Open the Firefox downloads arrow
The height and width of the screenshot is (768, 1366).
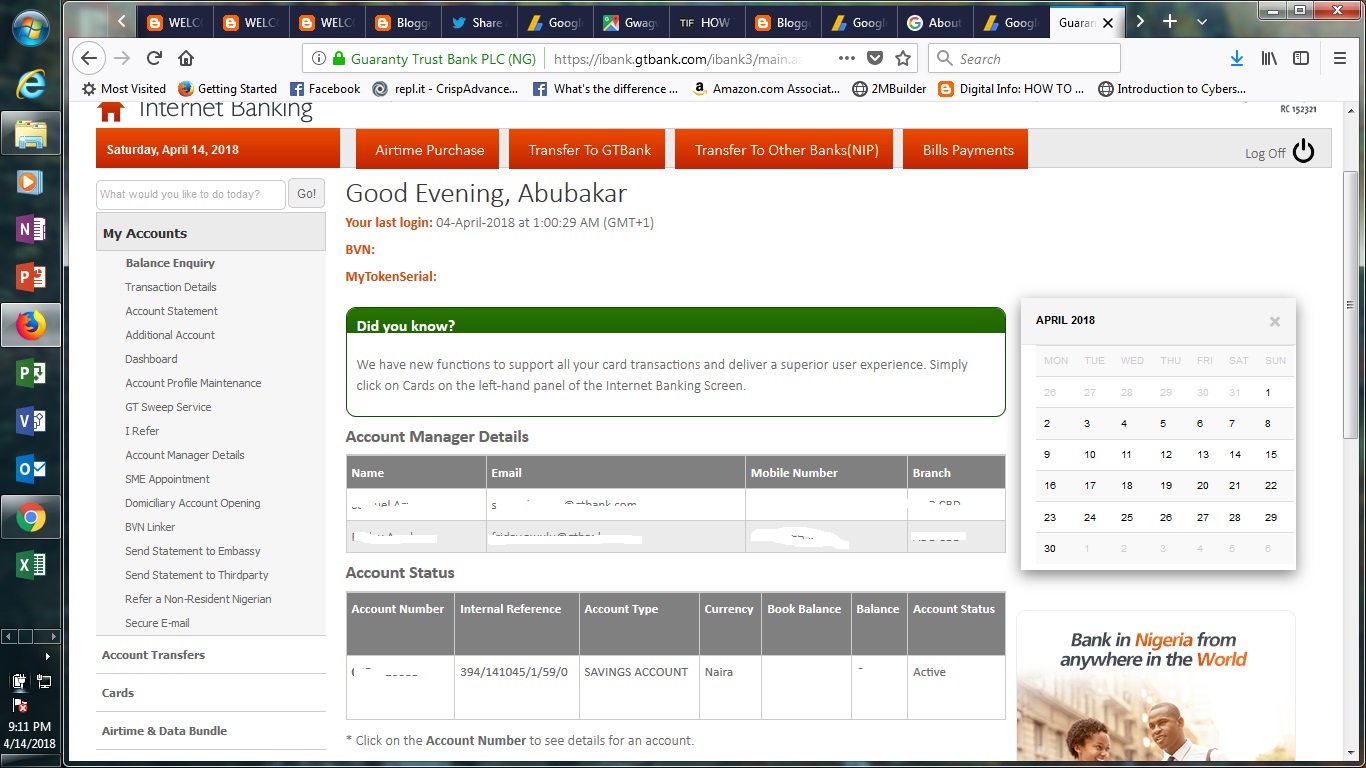(x=1237, y=58)
